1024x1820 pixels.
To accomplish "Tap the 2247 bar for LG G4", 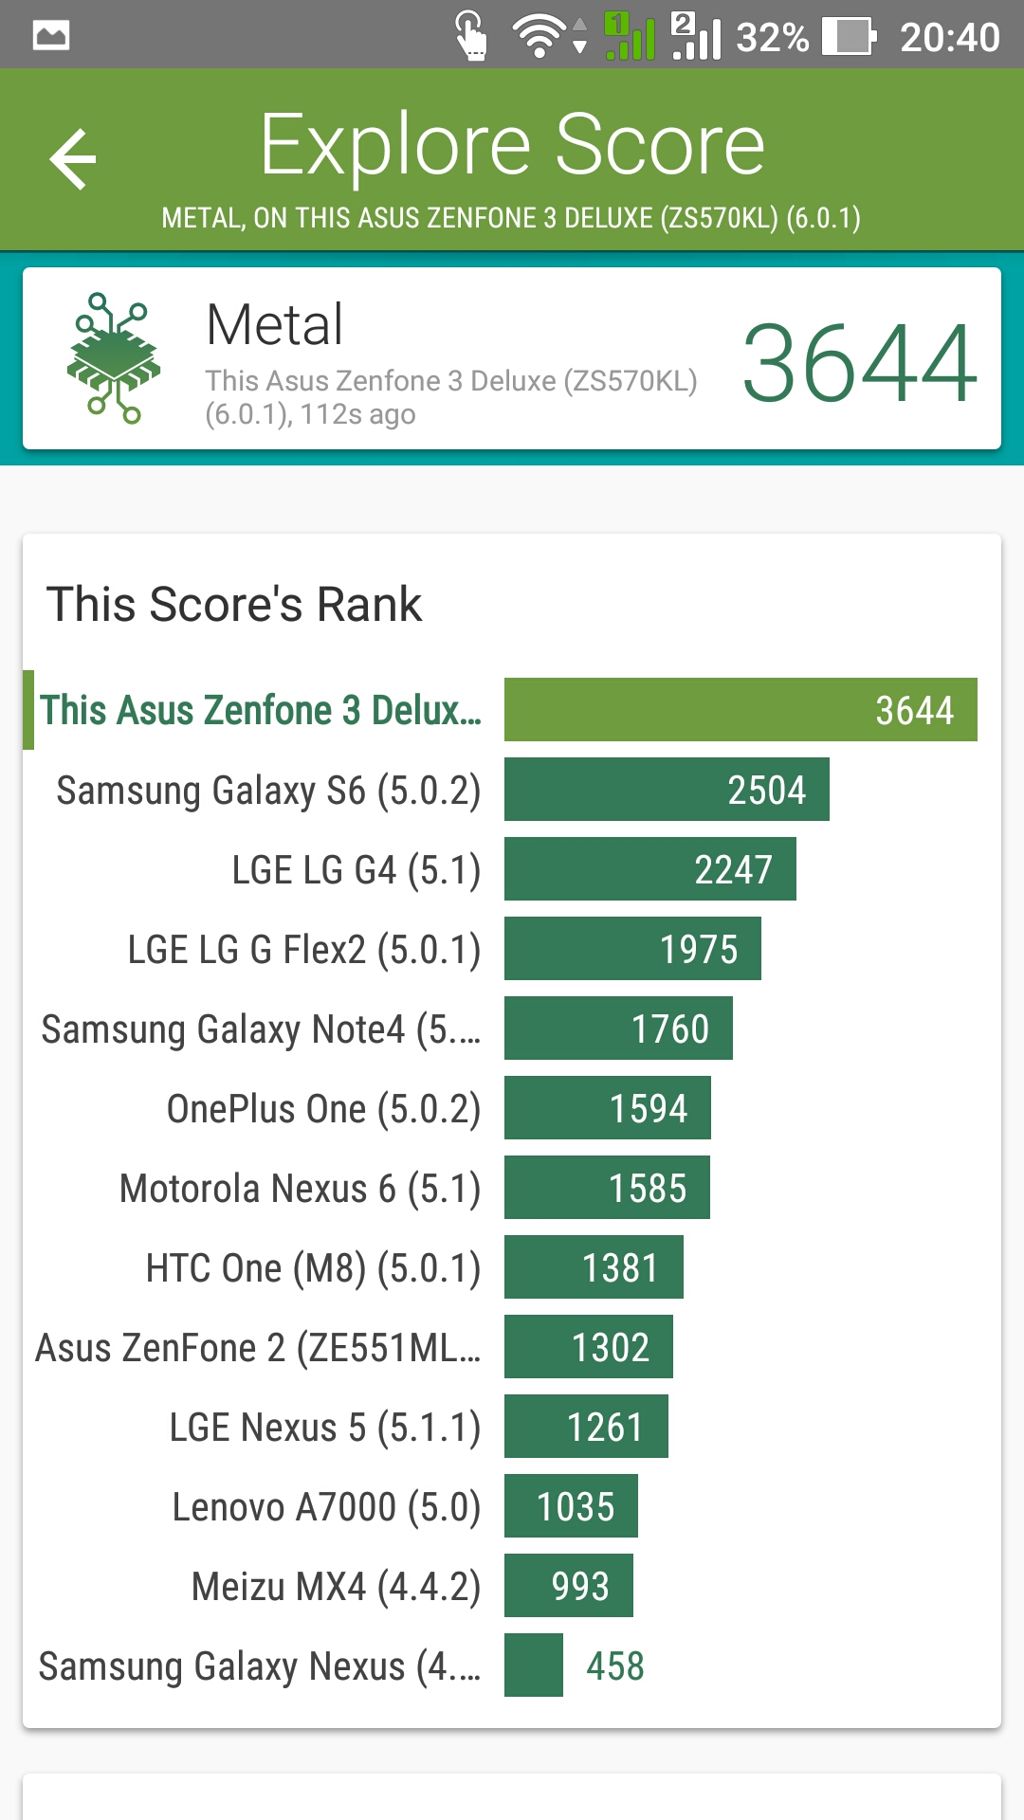I will pos(650,869).
